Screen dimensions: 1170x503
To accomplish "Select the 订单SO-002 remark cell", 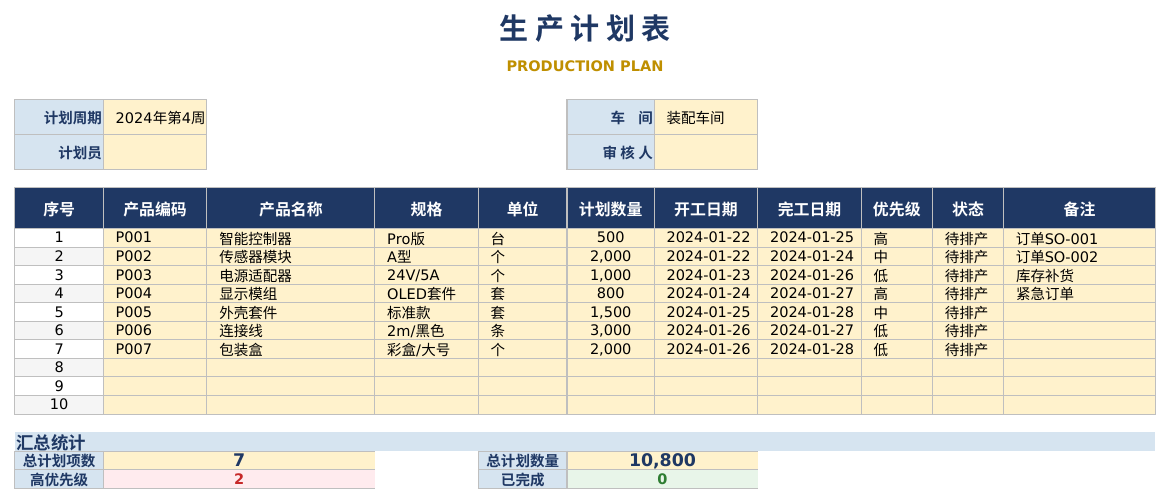I will (x=1080, y=257).
